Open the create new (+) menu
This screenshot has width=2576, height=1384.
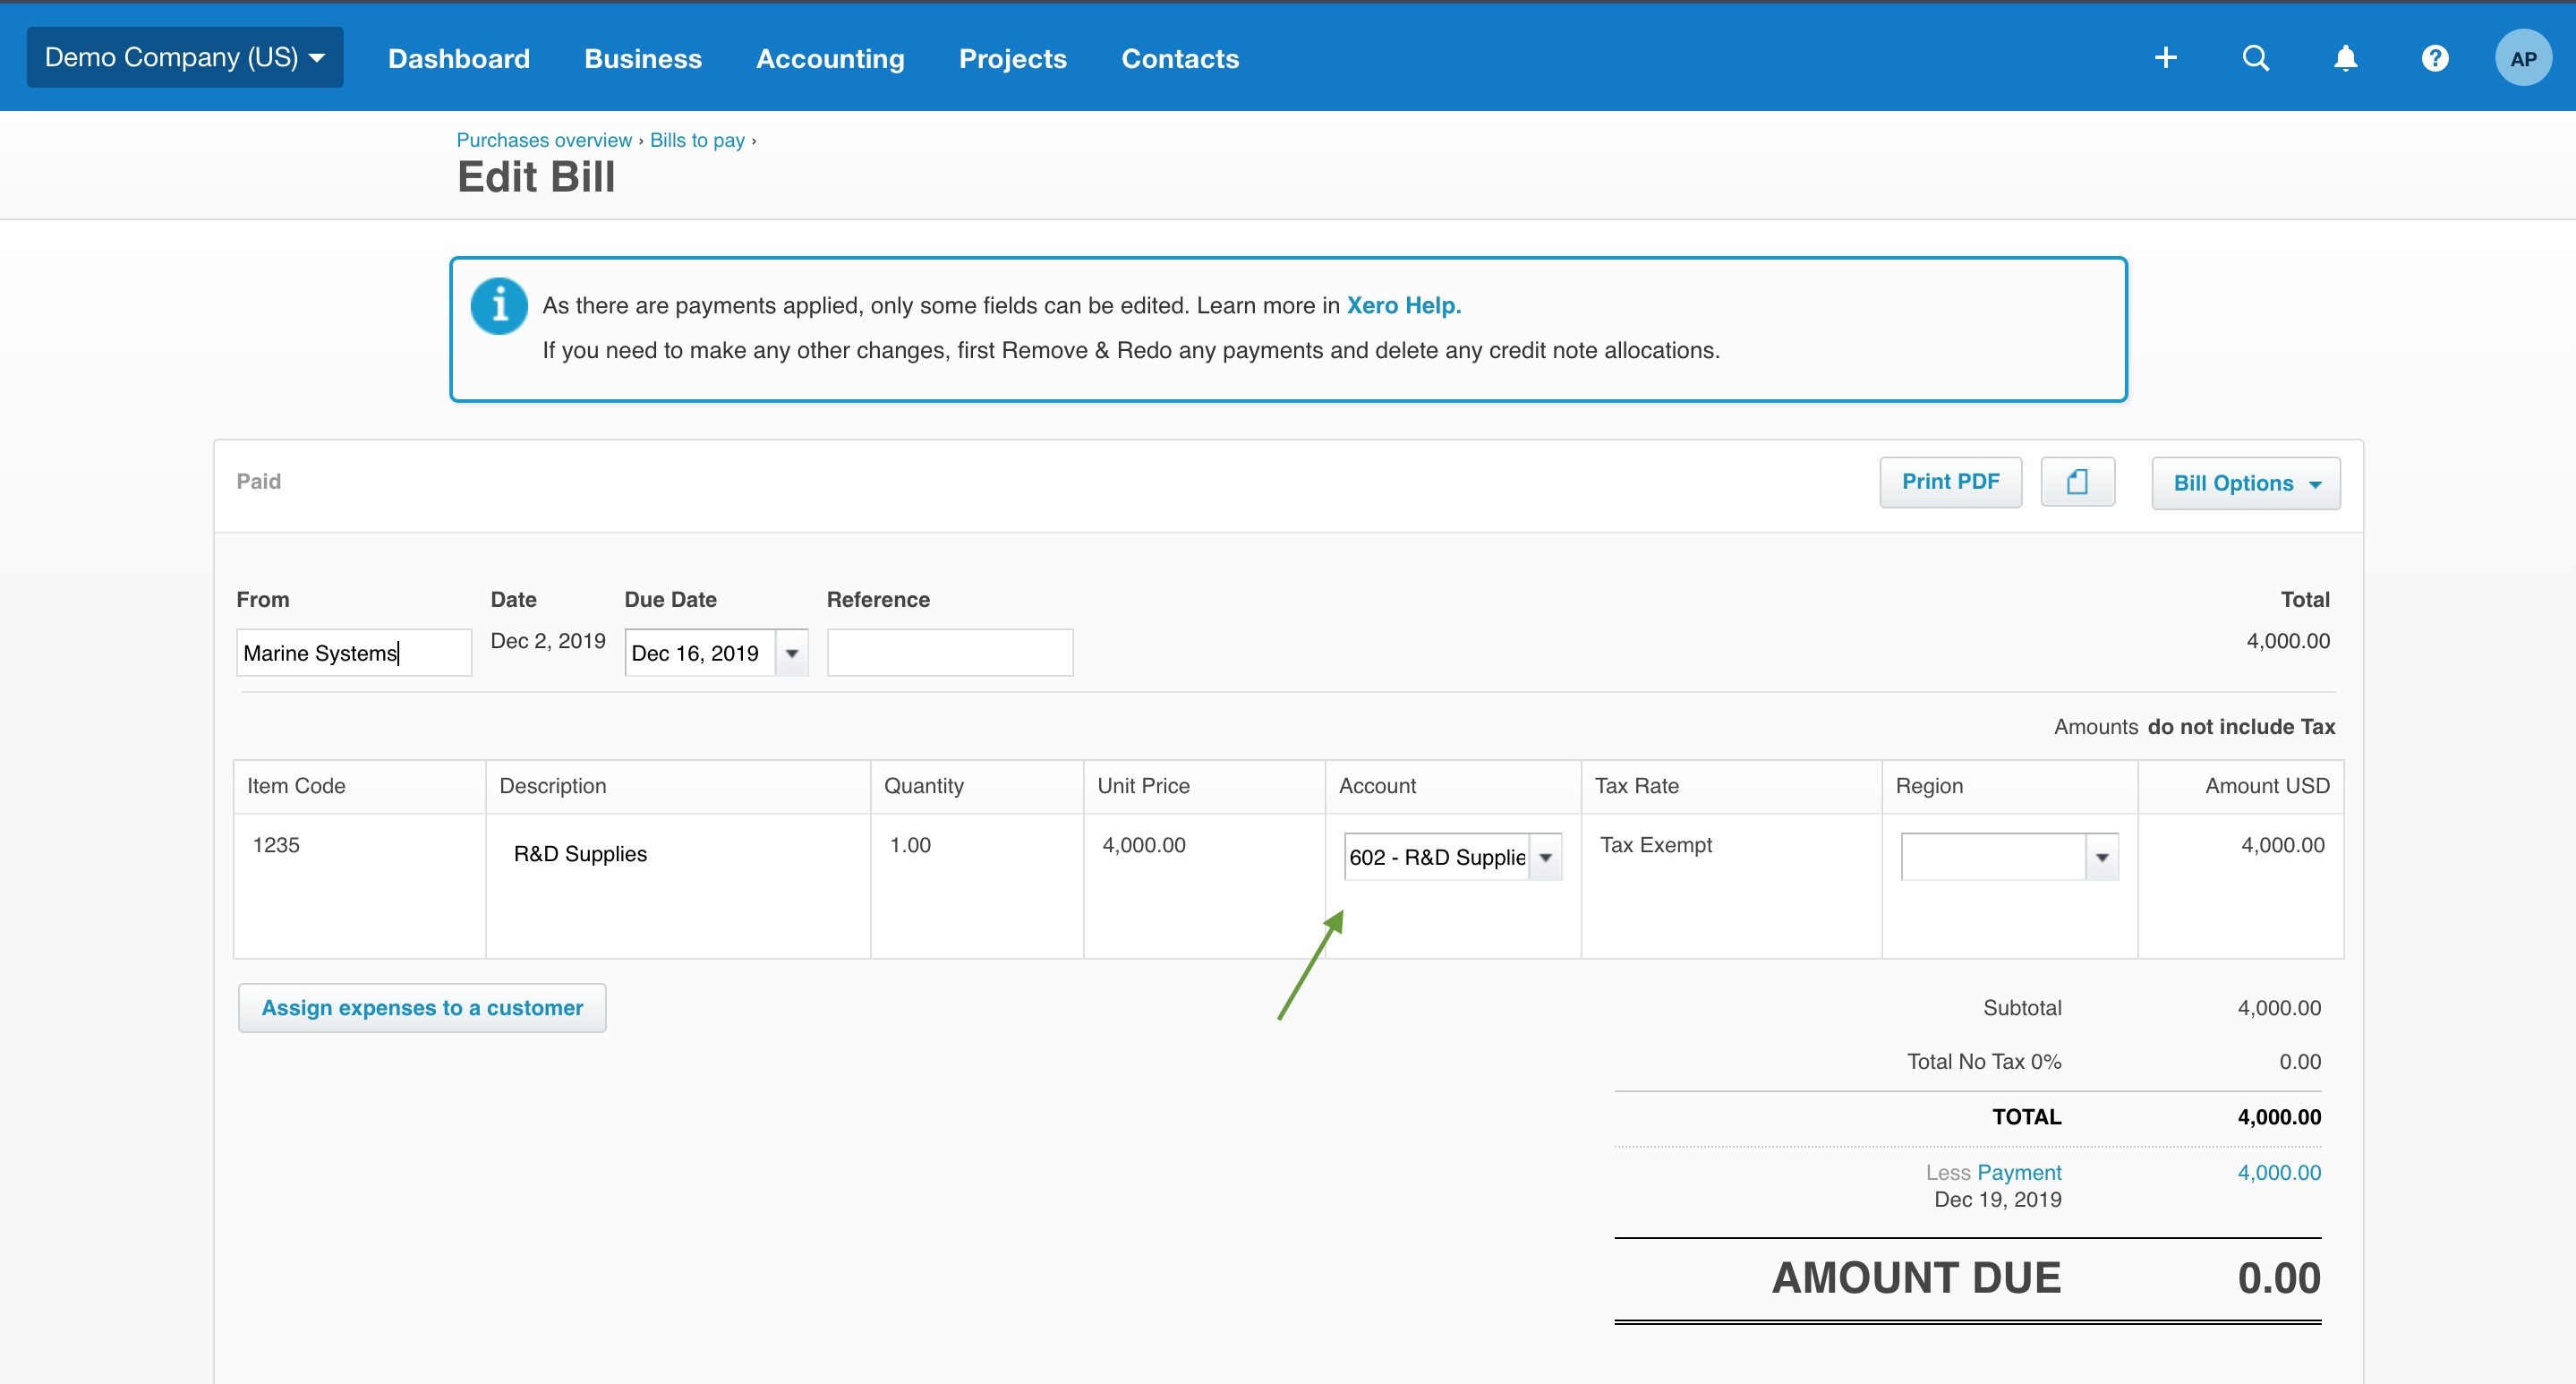(2165, 57)
